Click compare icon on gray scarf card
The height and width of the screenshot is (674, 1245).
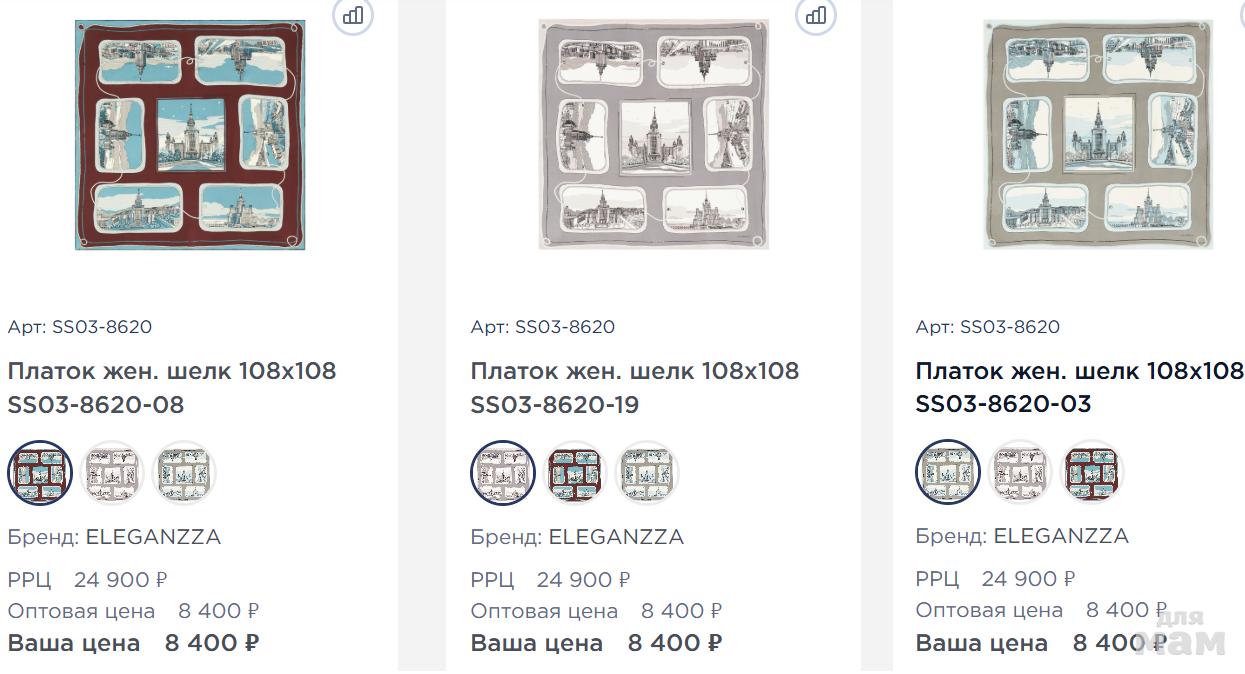(816, 15)
